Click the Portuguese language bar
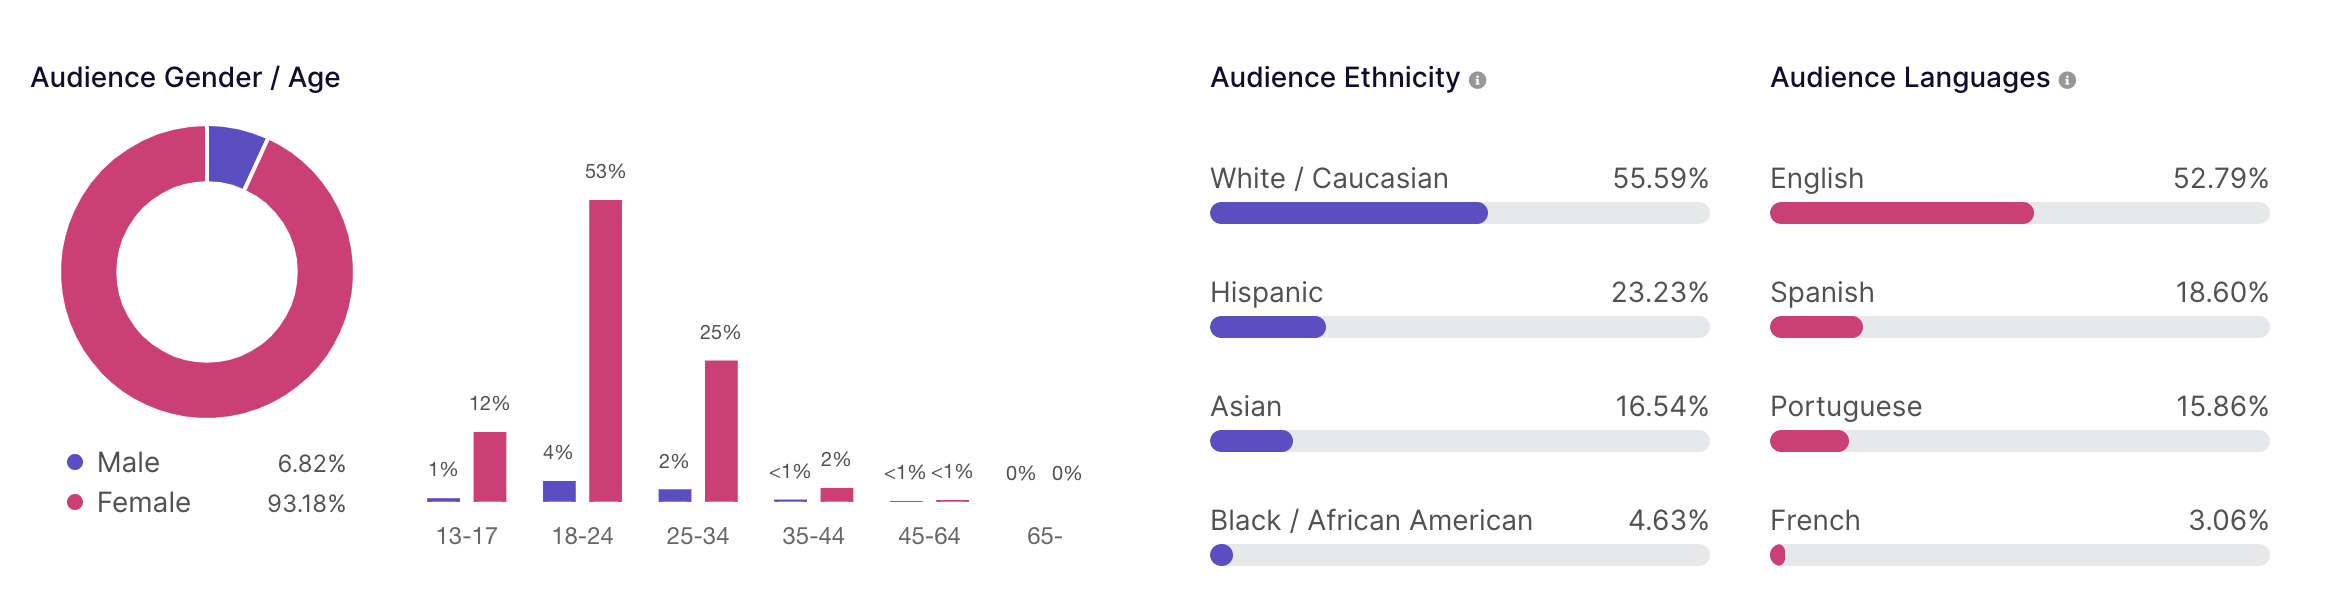The image size is (2326, 604). tap(2019, 441)
